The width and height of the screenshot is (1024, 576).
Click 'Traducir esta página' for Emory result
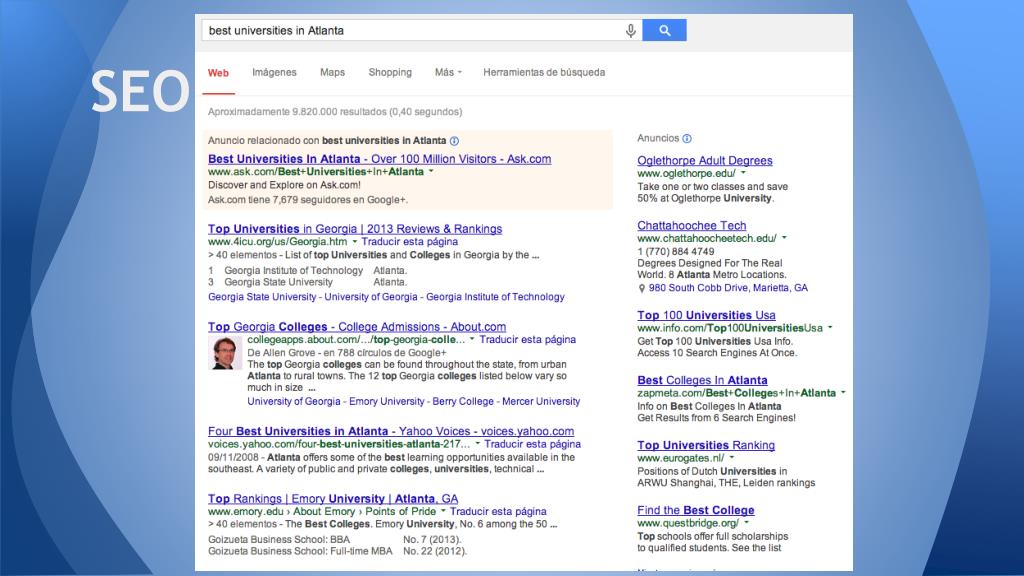[498, 511]
